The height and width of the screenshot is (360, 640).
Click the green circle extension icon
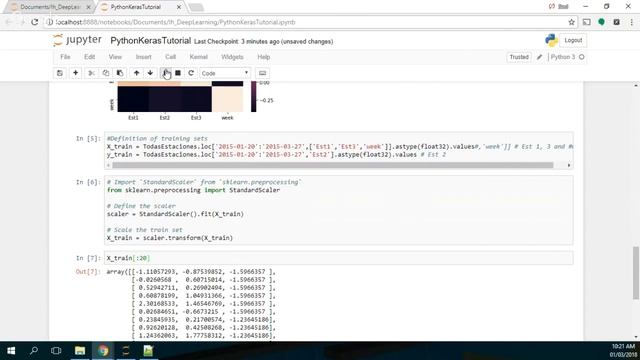601,22
